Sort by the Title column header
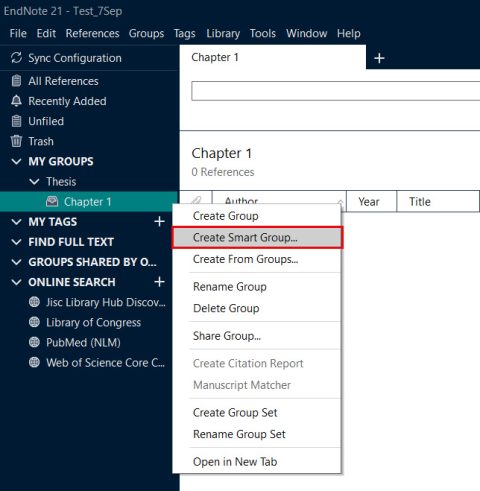This screenshot has height=491, width=480. tap(438, 201)
